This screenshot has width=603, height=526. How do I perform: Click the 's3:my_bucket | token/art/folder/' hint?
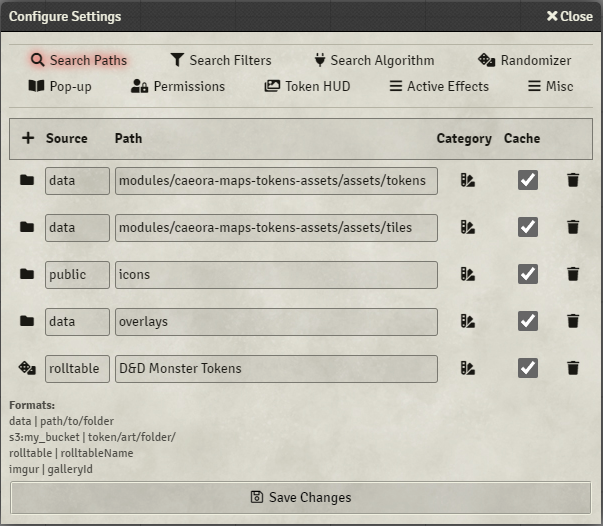92,437
